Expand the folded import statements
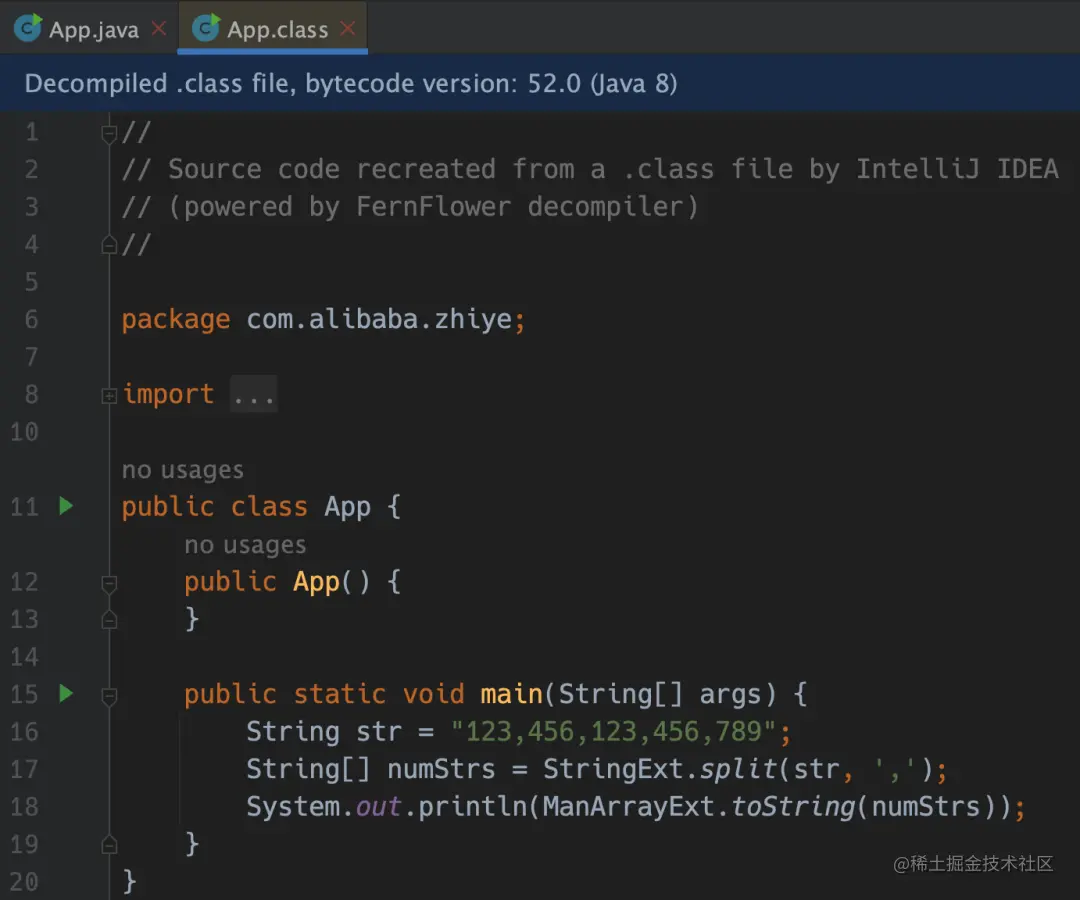 pyautogui.click(x=109, y=395)
